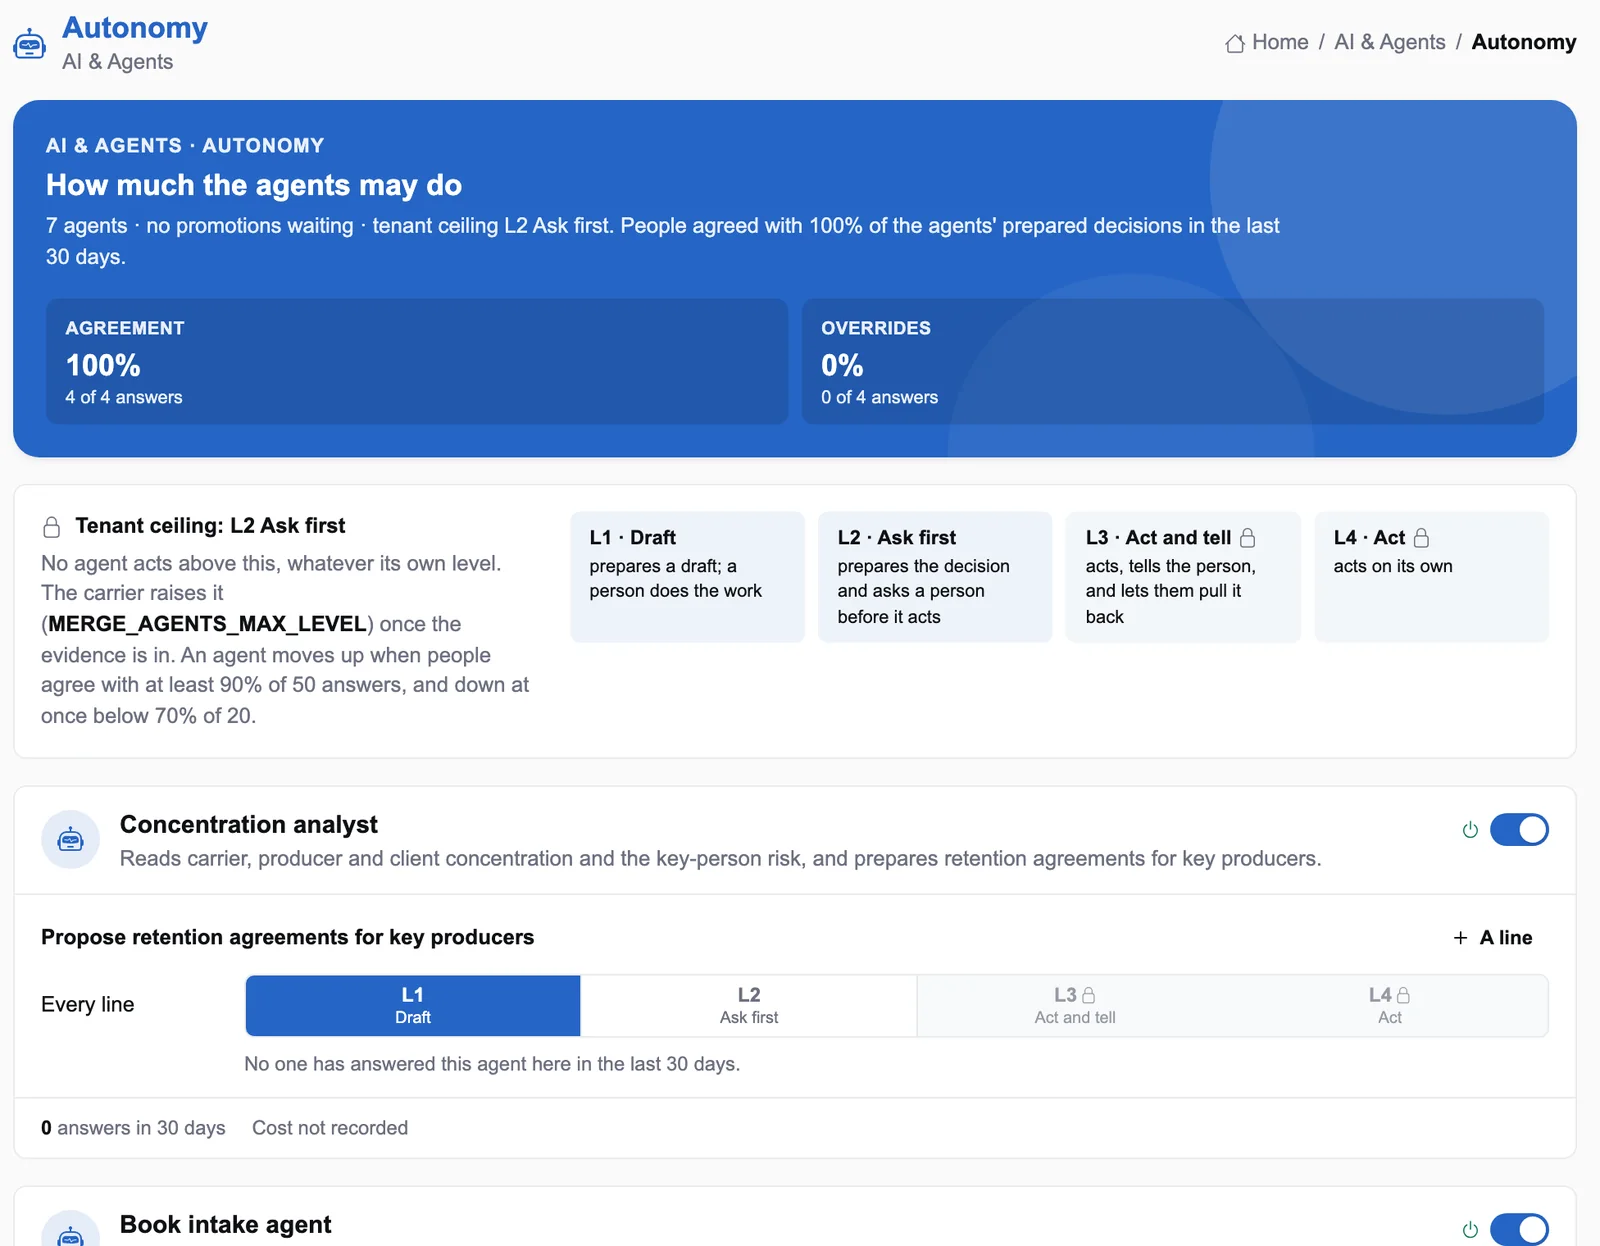Click the power icon beside Concentration analyst toggle
1600x1246 pixels.
coord(1470,830)
